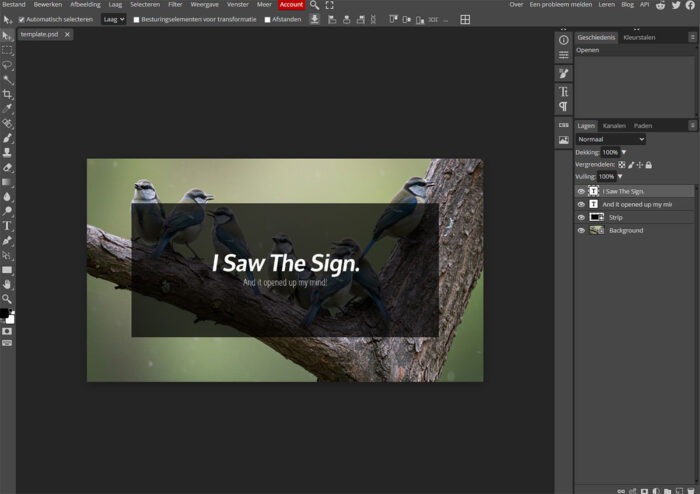Select the Crop tool
The image size is (700, 494).
click(x=7, y=94)
